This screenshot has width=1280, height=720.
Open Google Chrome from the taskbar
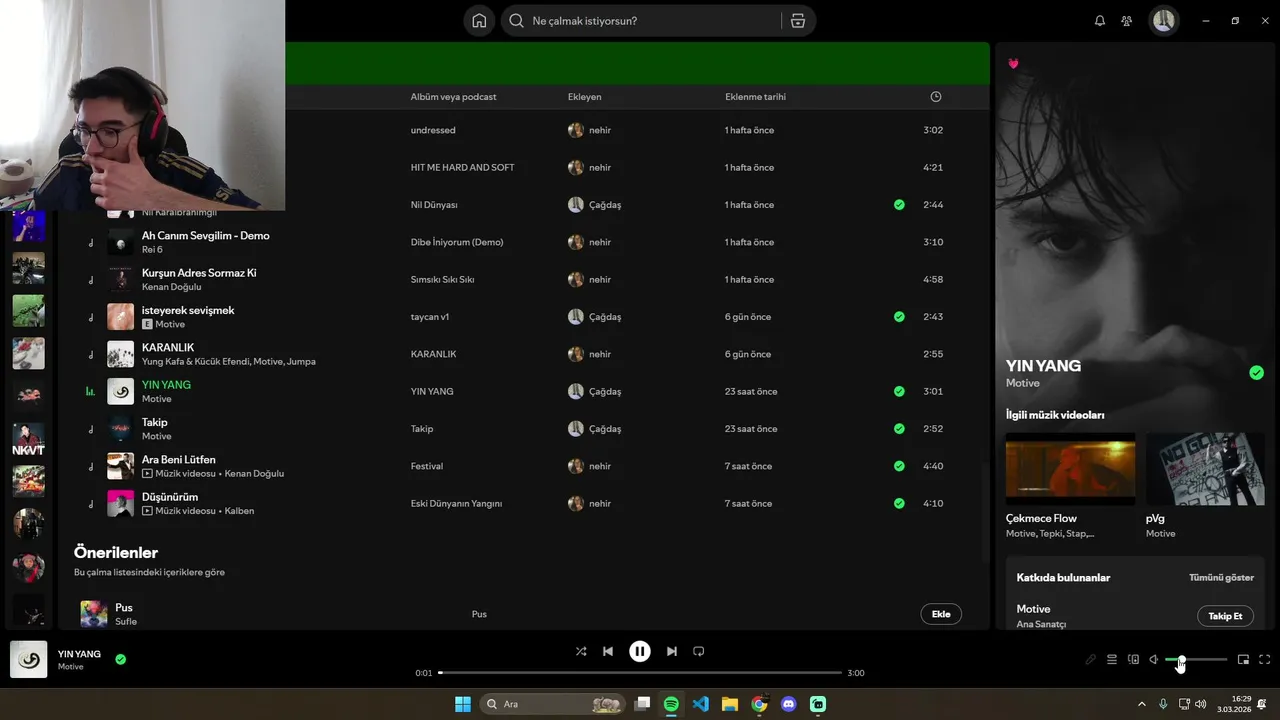point(759,704)
